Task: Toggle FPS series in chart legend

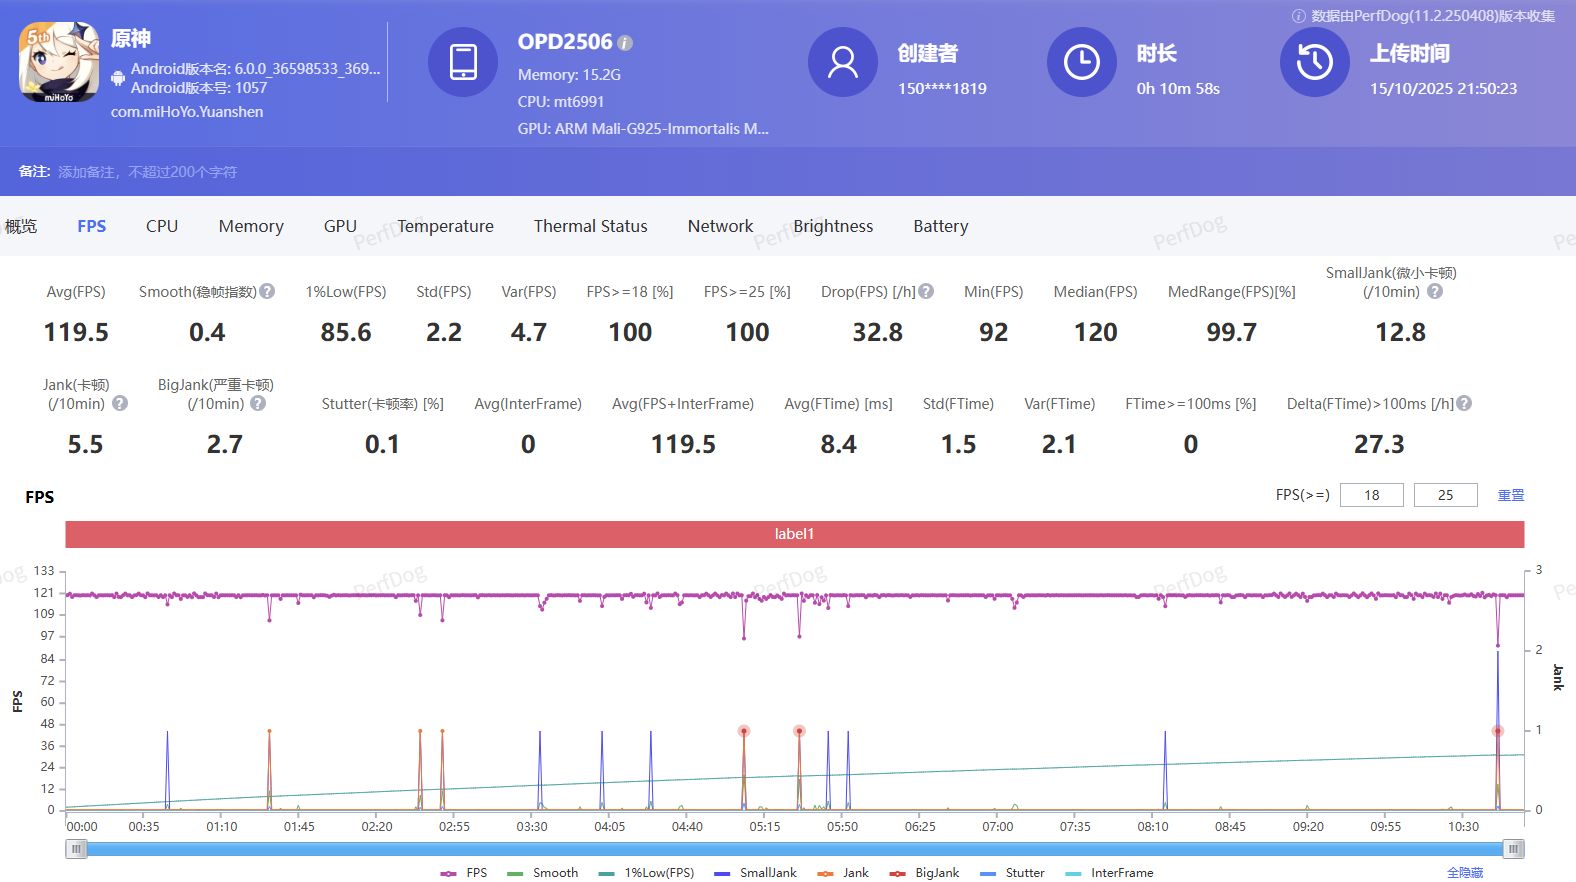Action: click(x=465, y=873)
